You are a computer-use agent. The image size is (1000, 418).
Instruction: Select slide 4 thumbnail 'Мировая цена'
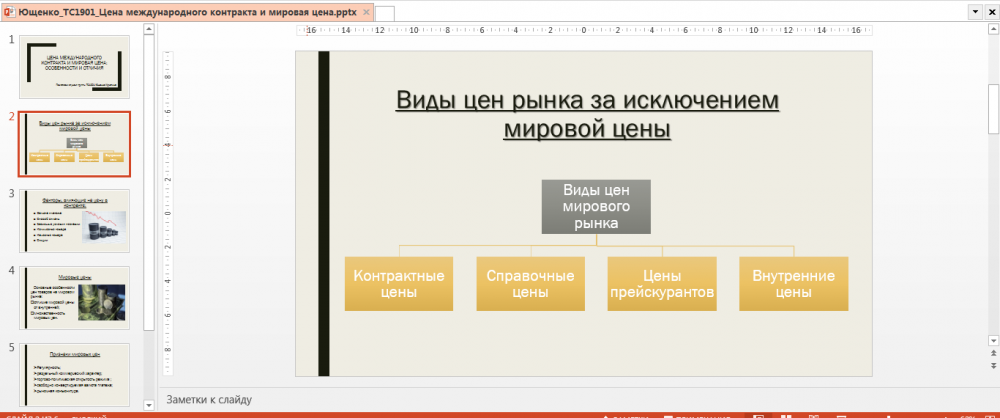(76, 297)
